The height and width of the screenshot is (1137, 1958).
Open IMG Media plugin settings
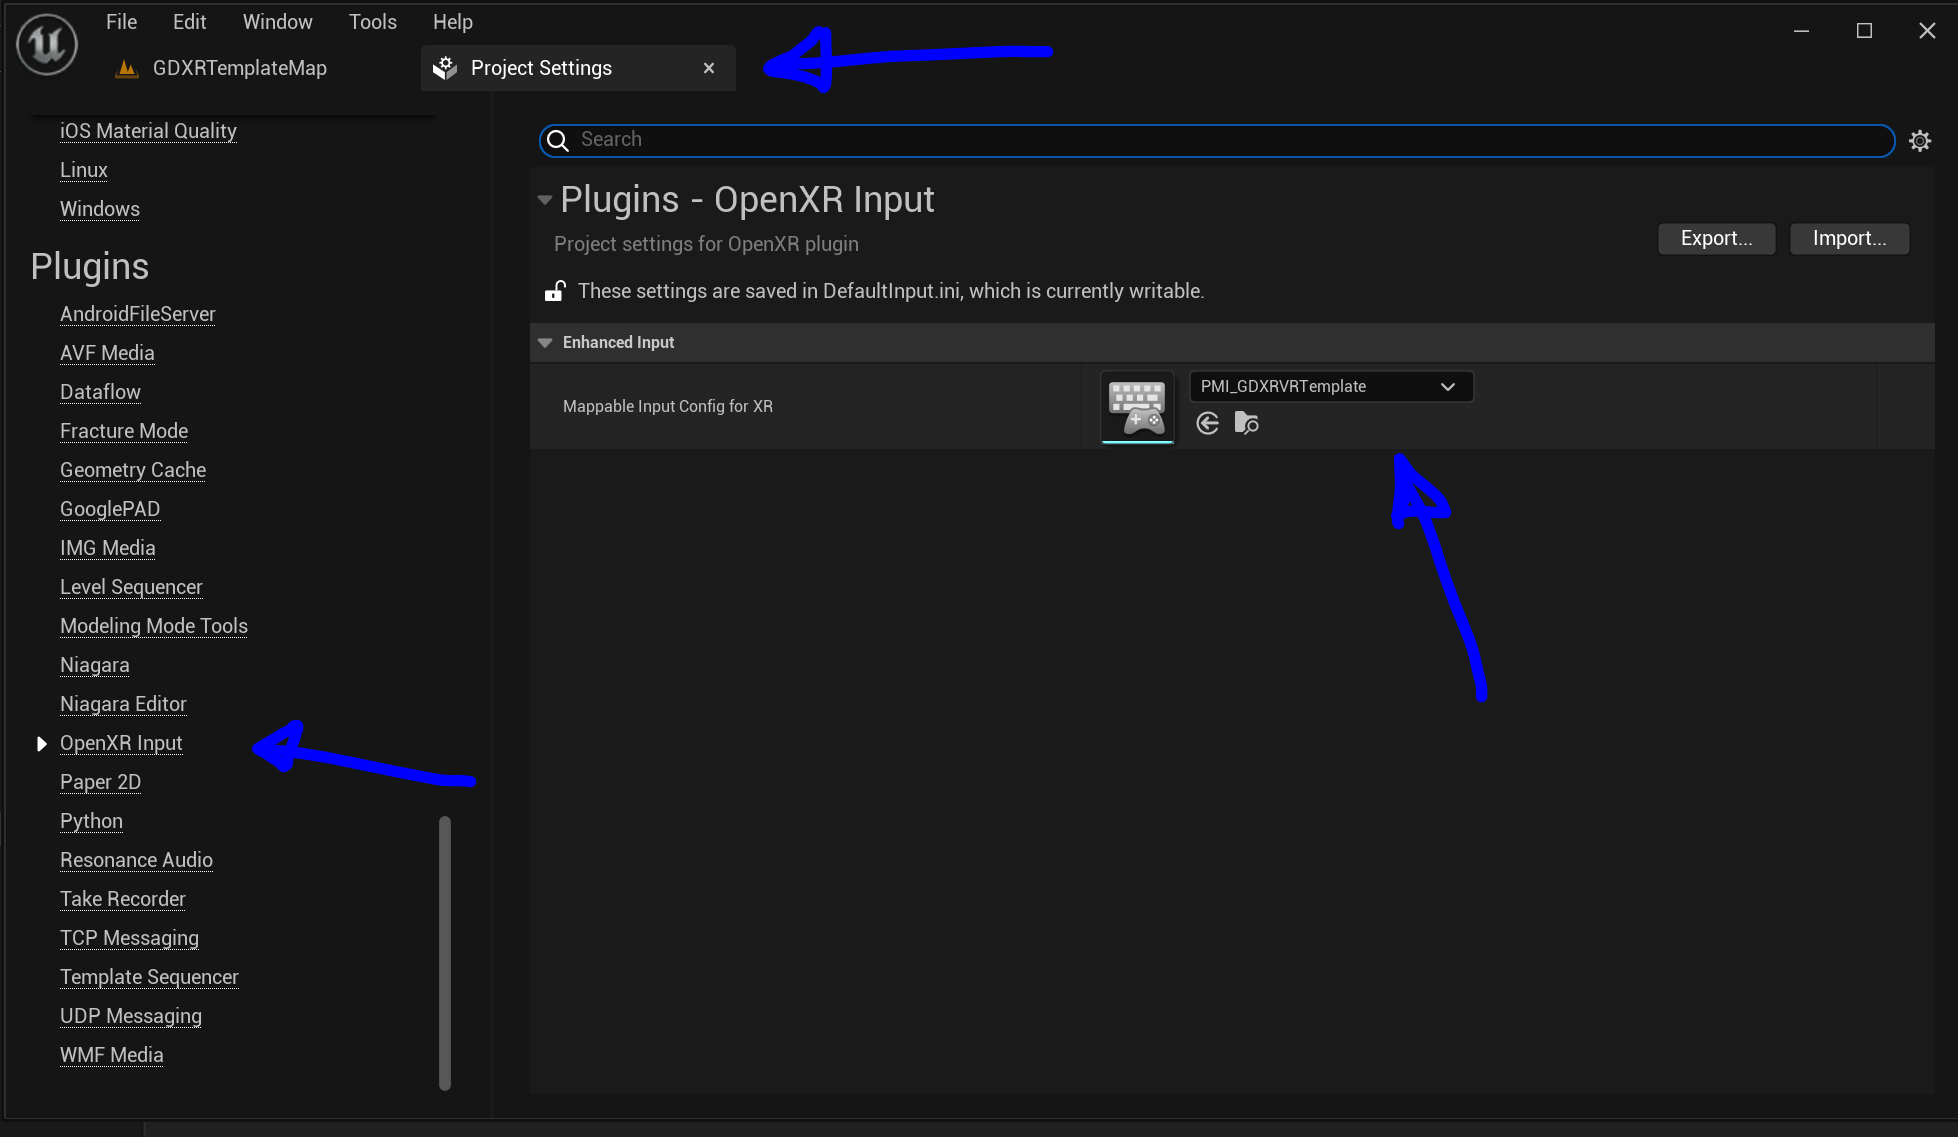click(x=108, y=548)
